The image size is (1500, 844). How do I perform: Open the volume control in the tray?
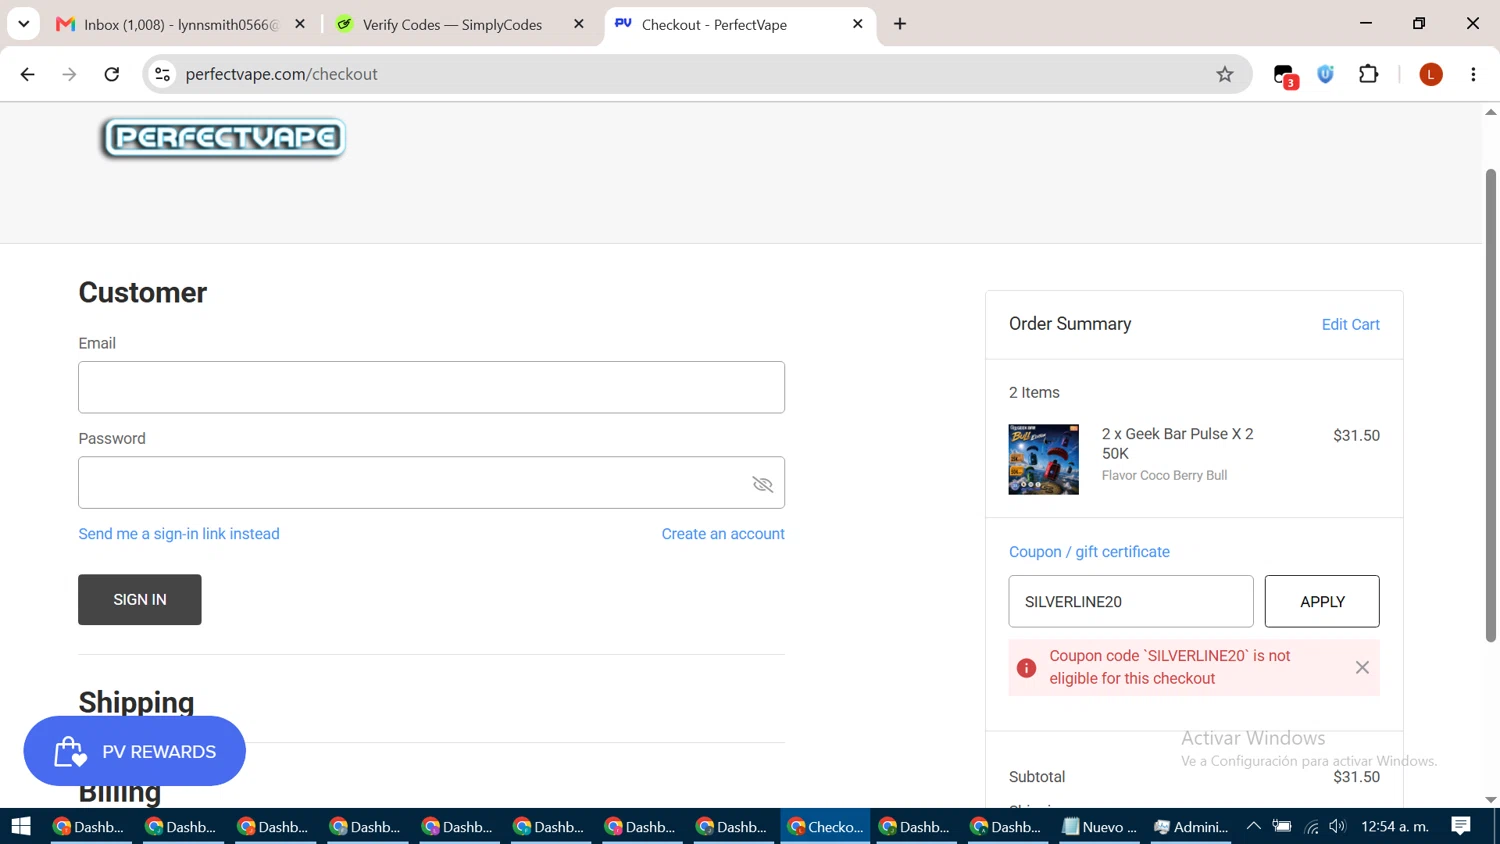[1338, 826]
